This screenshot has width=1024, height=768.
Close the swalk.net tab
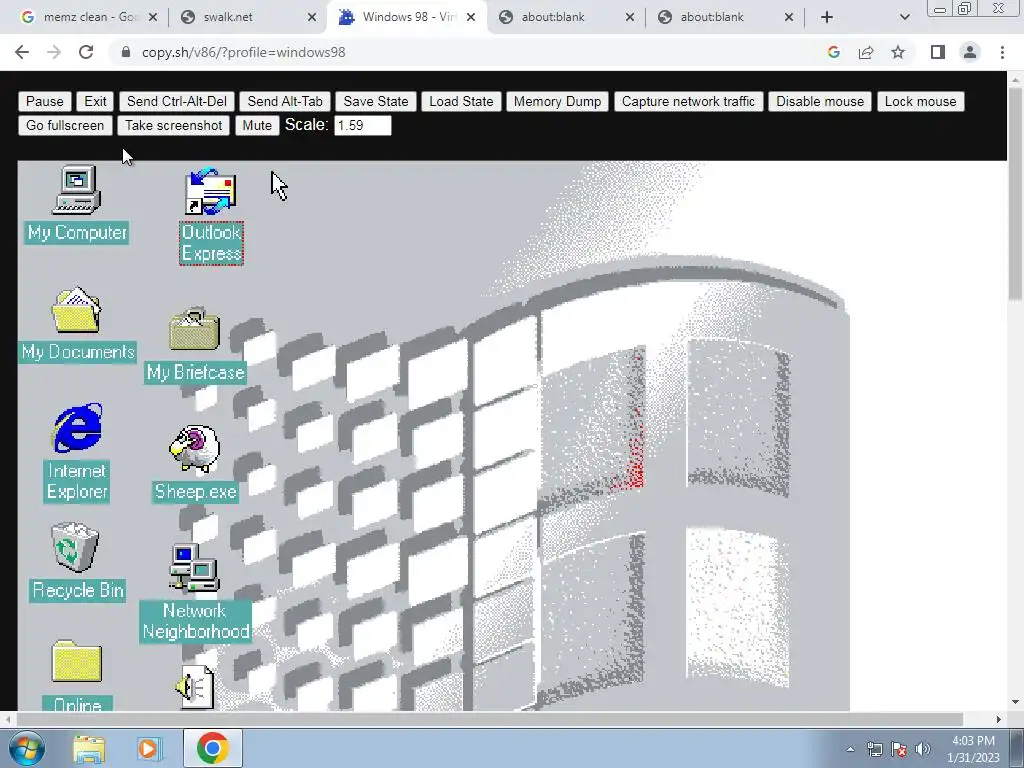(x=312, y=18)
